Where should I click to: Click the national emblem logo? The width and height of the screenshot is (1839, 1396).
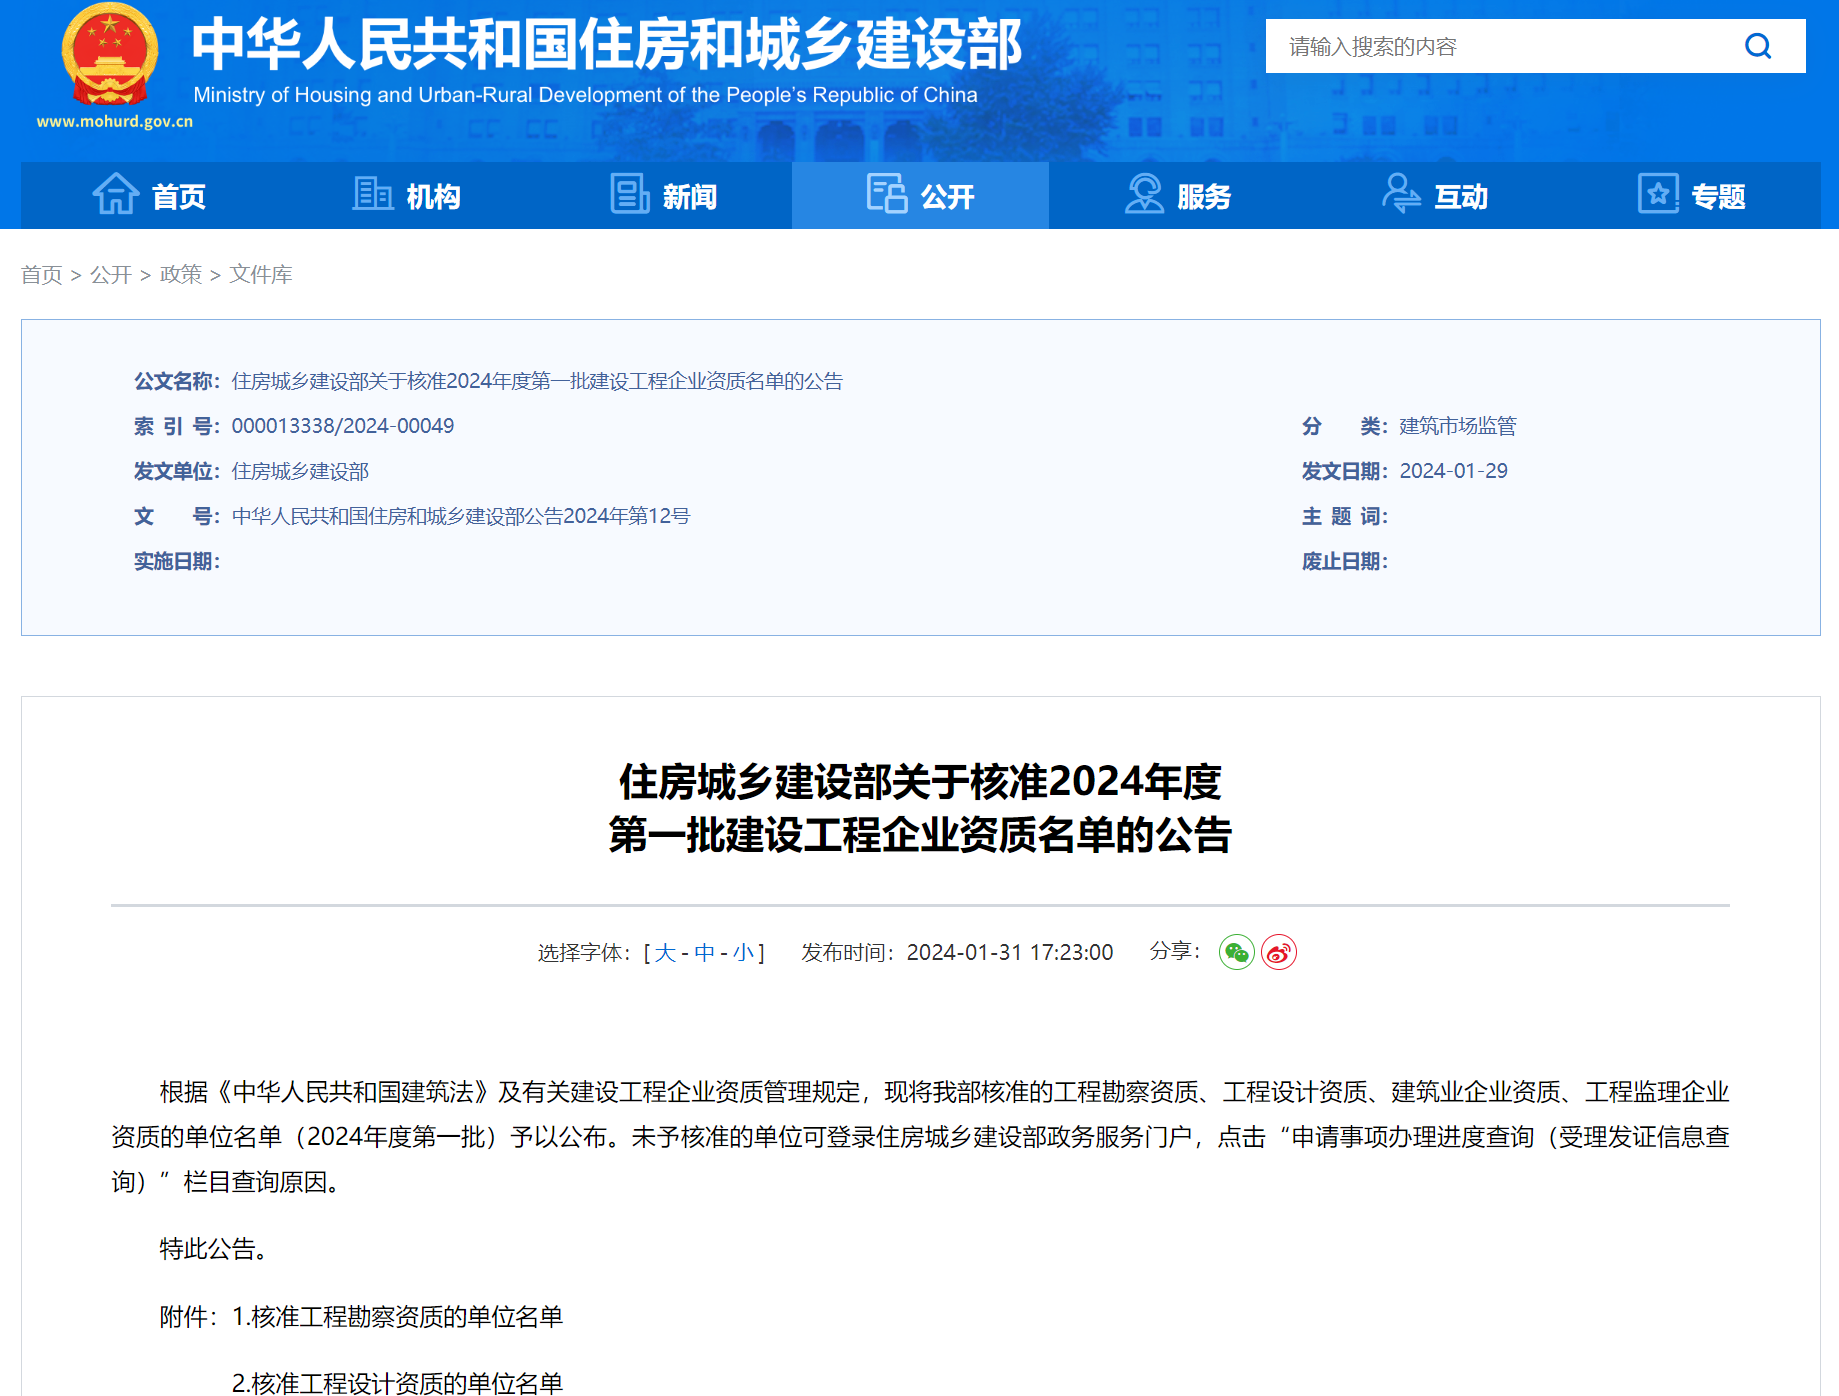[110, 56]
